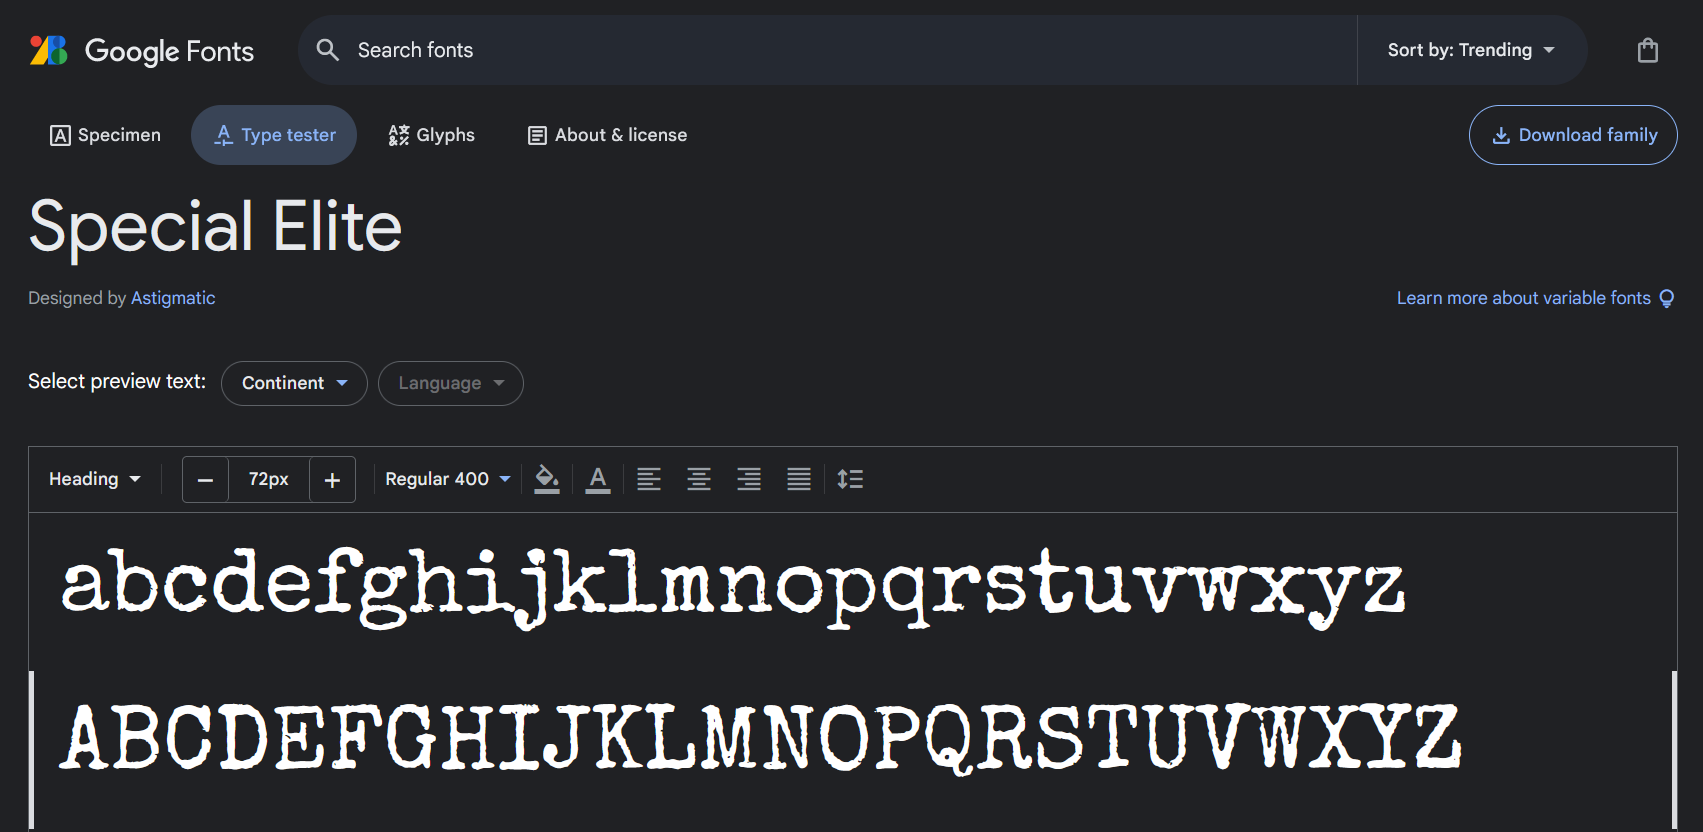Decrease font size with minus button

click(x=206, y=480)
